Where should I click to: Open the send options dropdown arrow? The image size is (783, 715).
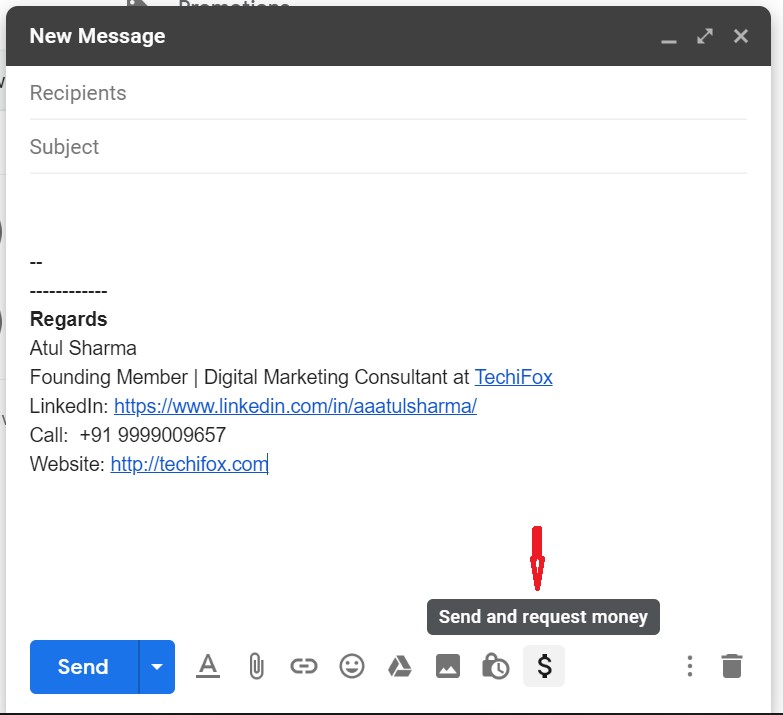pos(157,667)
